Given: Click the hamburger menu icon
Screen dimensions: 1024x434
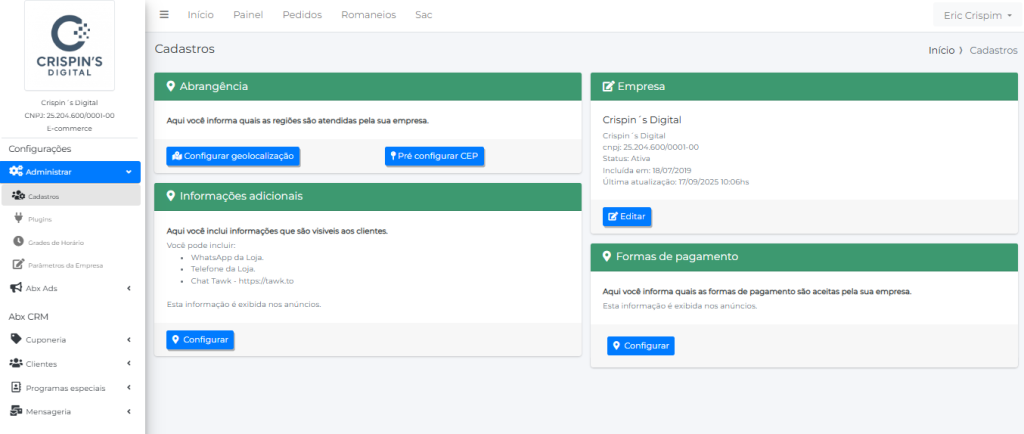Looking at the screenshot, I should [164, 15].
